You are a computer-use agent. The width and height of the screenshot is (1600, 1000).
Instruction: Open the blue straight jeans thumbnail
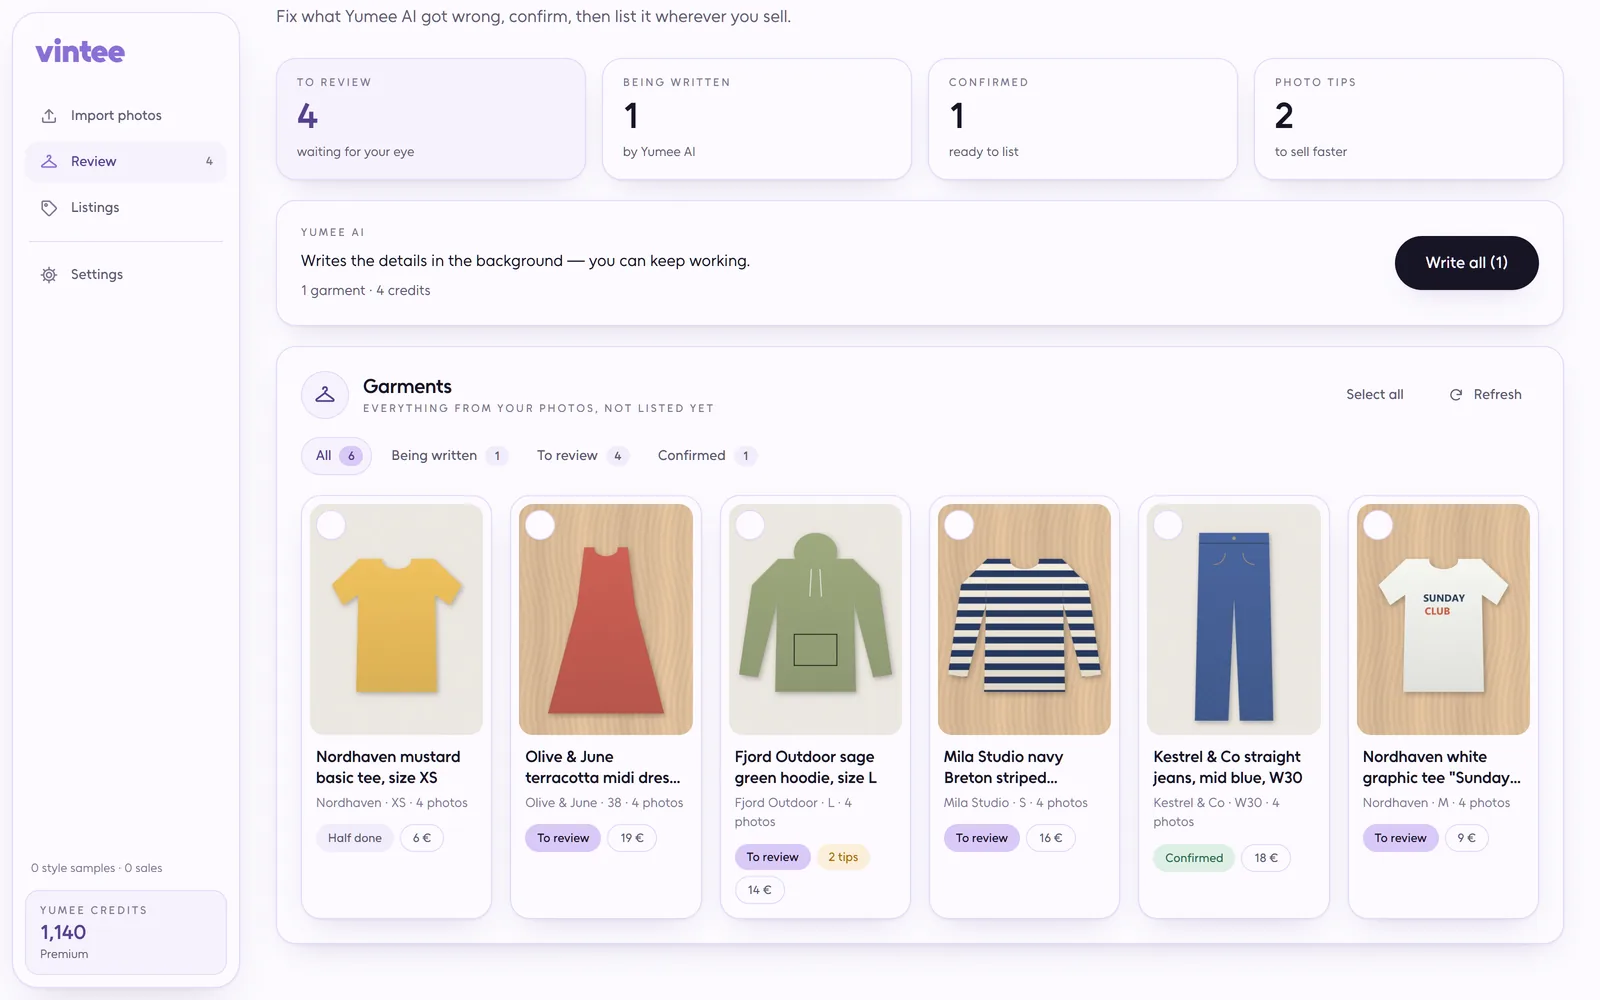click(x=1234, y=619)
